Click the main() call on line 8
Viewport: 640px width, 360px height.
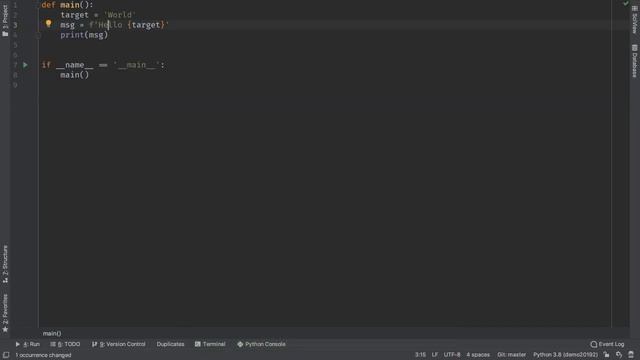(74, 75)
